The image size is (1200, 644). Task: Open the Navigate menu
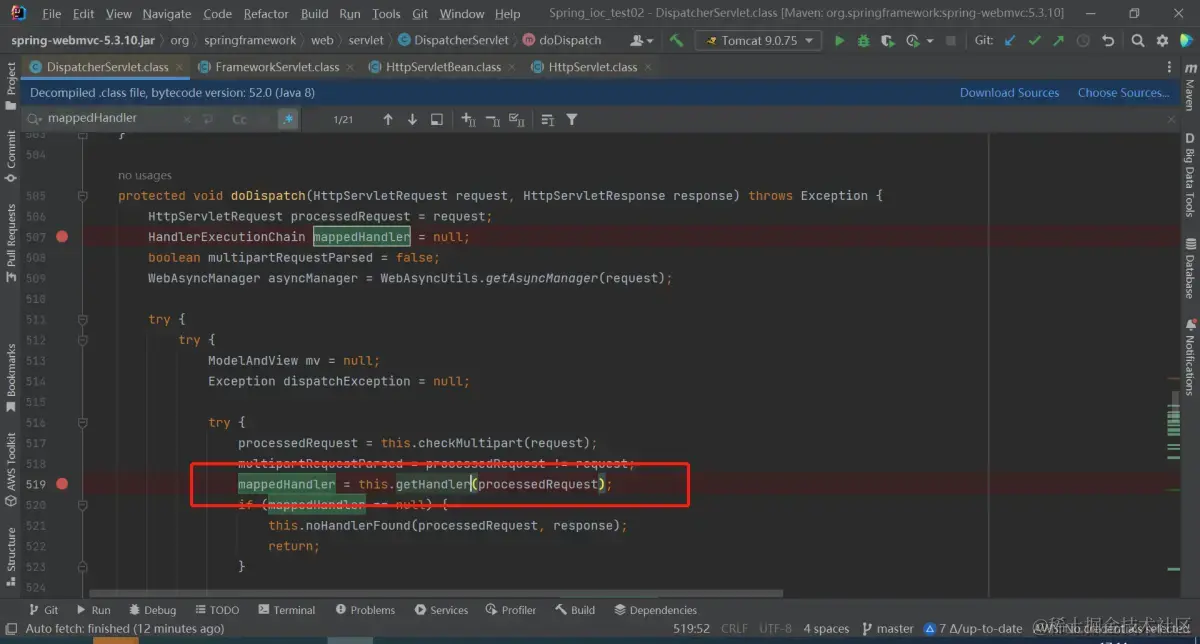click(x=166, y=14)
